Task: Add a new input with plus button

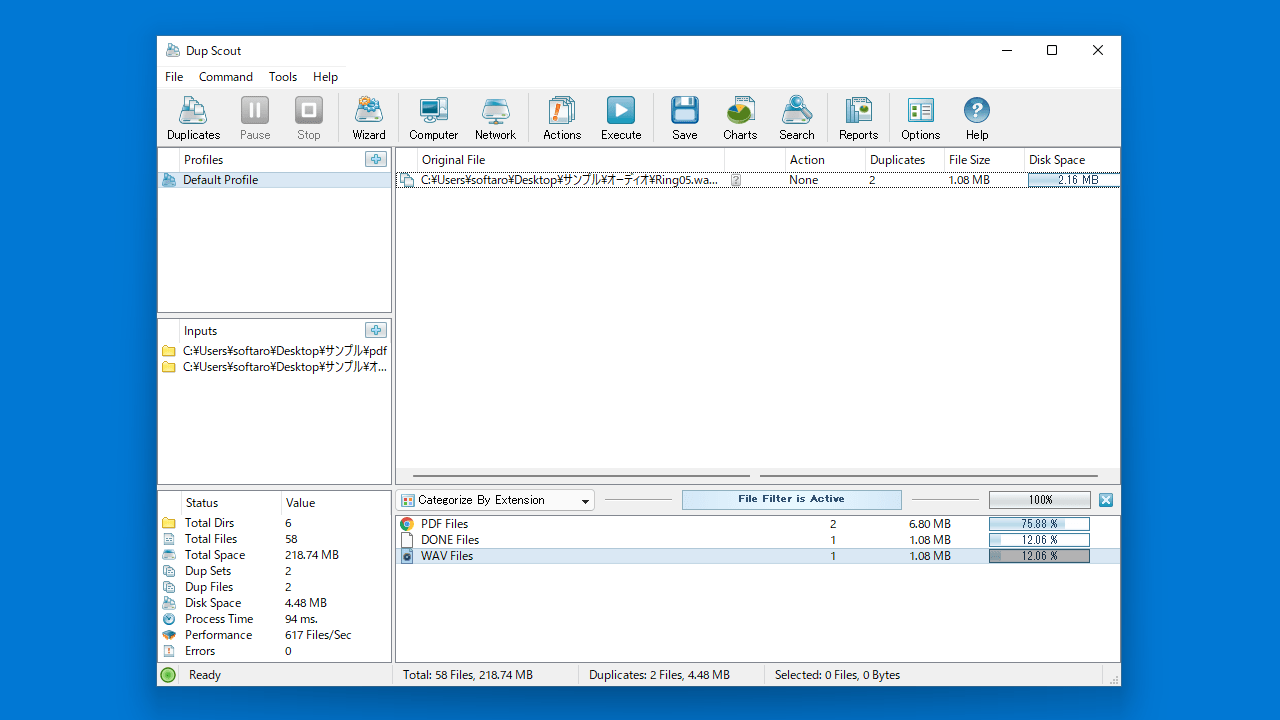Action: 375,330
